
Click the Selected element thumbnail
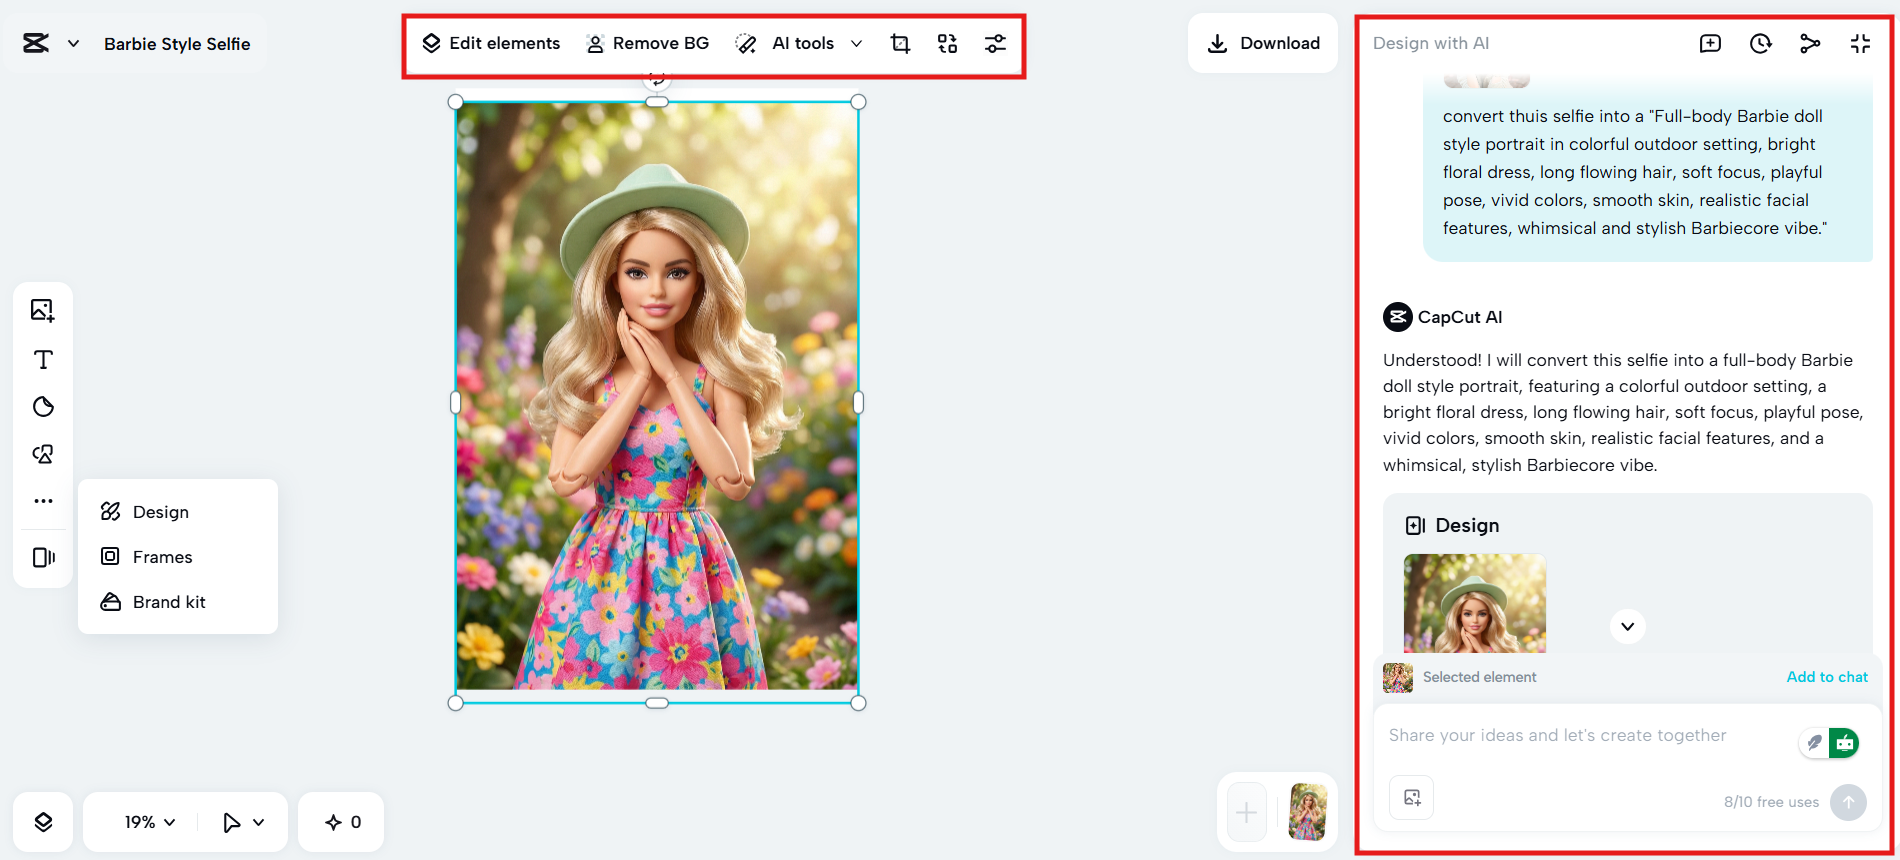[x=1397, y=678]
